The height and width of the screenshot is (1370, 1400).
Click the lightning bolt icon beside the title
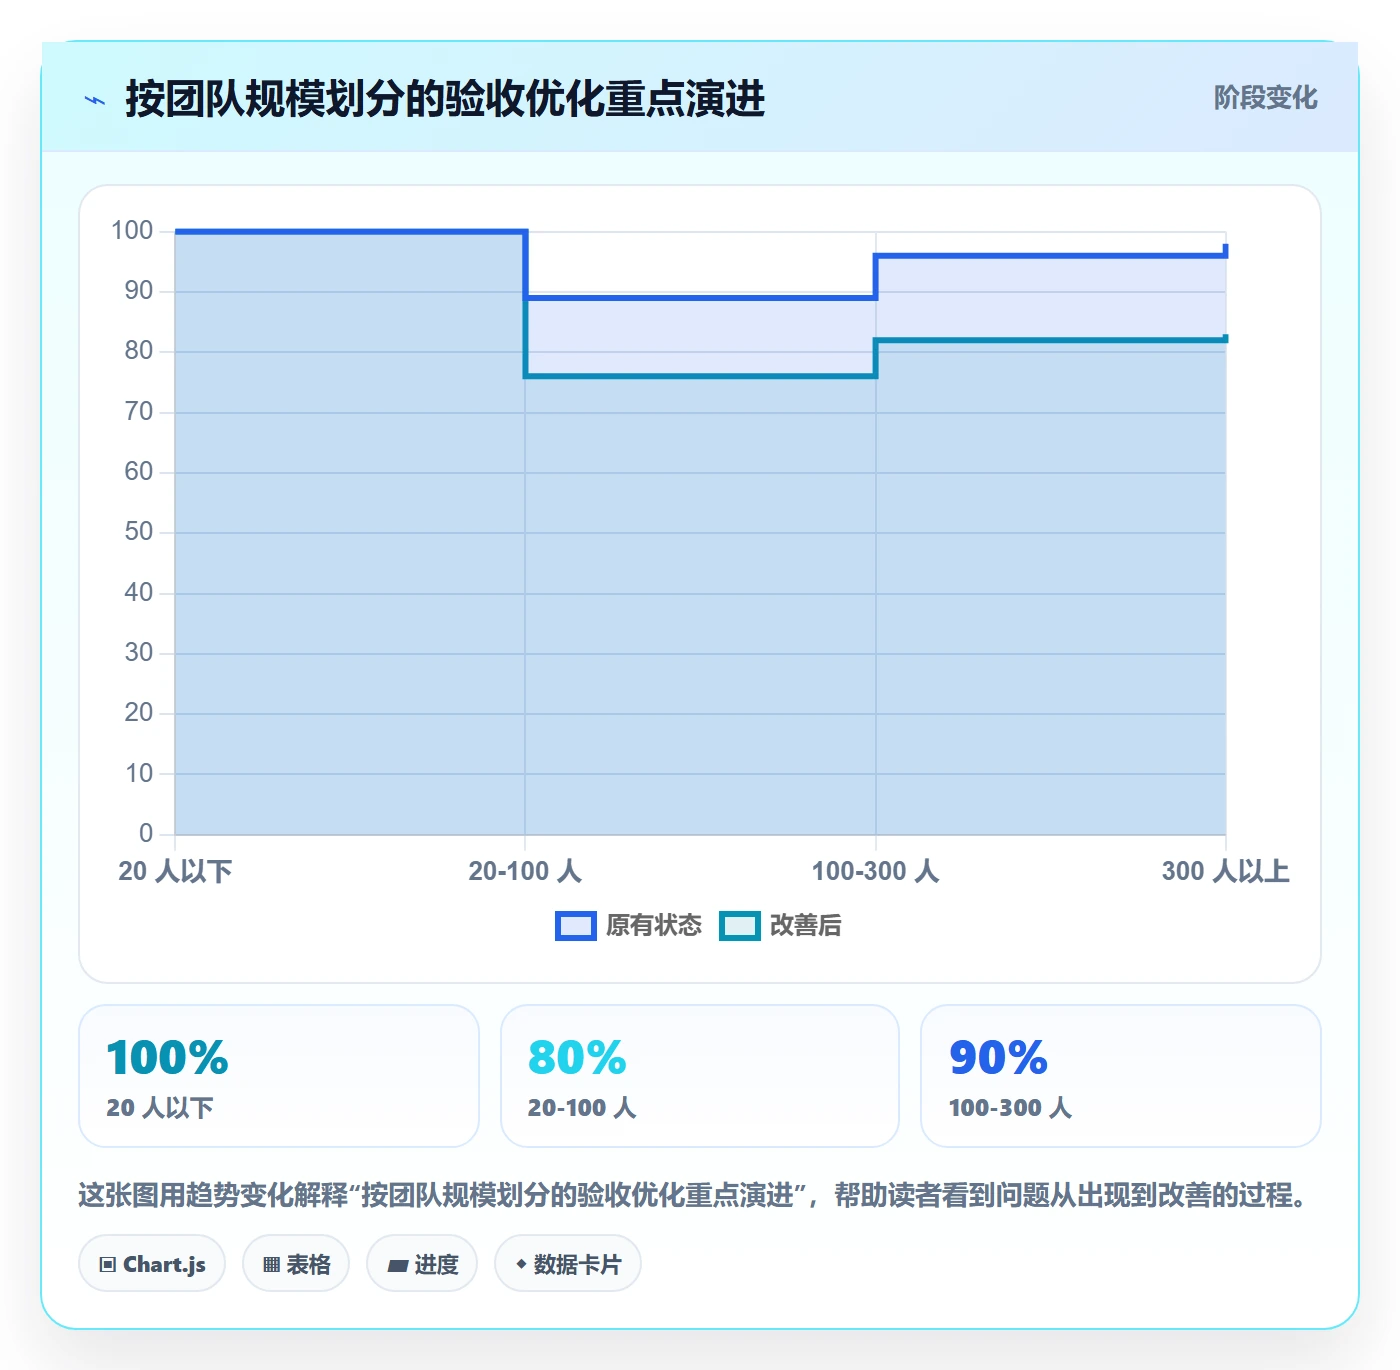tap(95, 100)
